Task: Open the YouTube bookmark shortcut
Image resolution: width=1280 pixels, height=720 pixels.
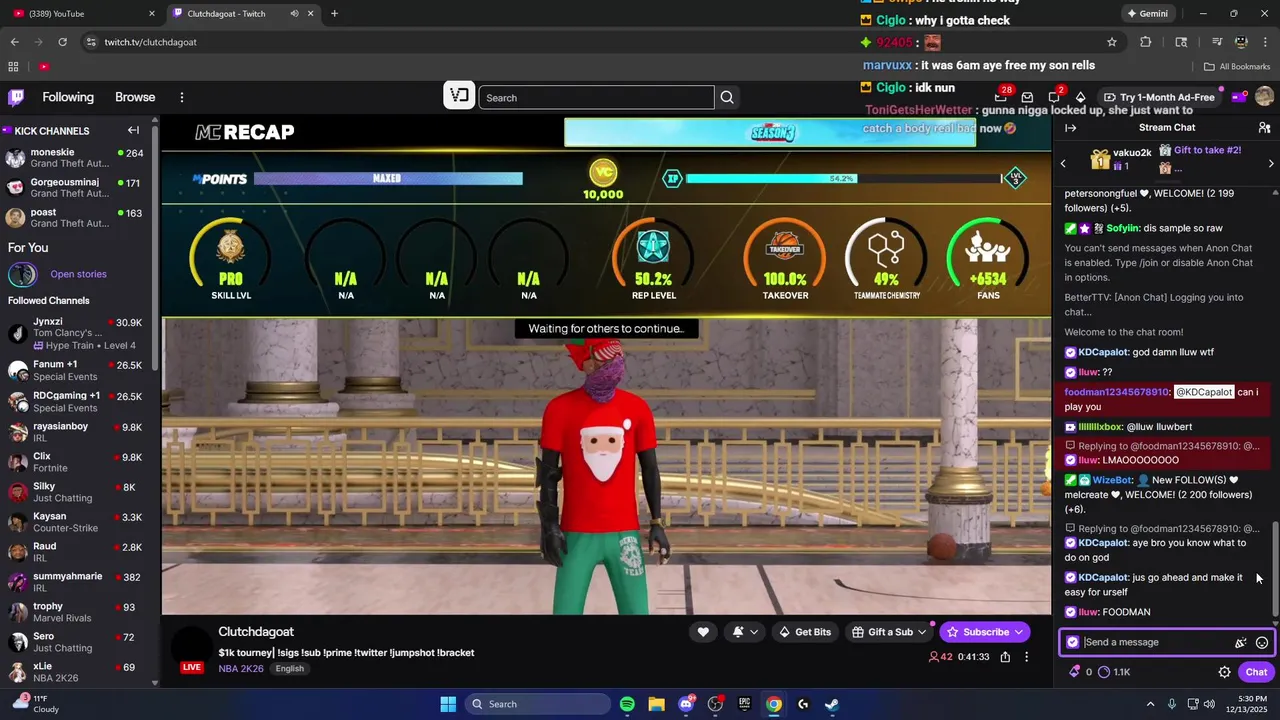Action: 44,66
